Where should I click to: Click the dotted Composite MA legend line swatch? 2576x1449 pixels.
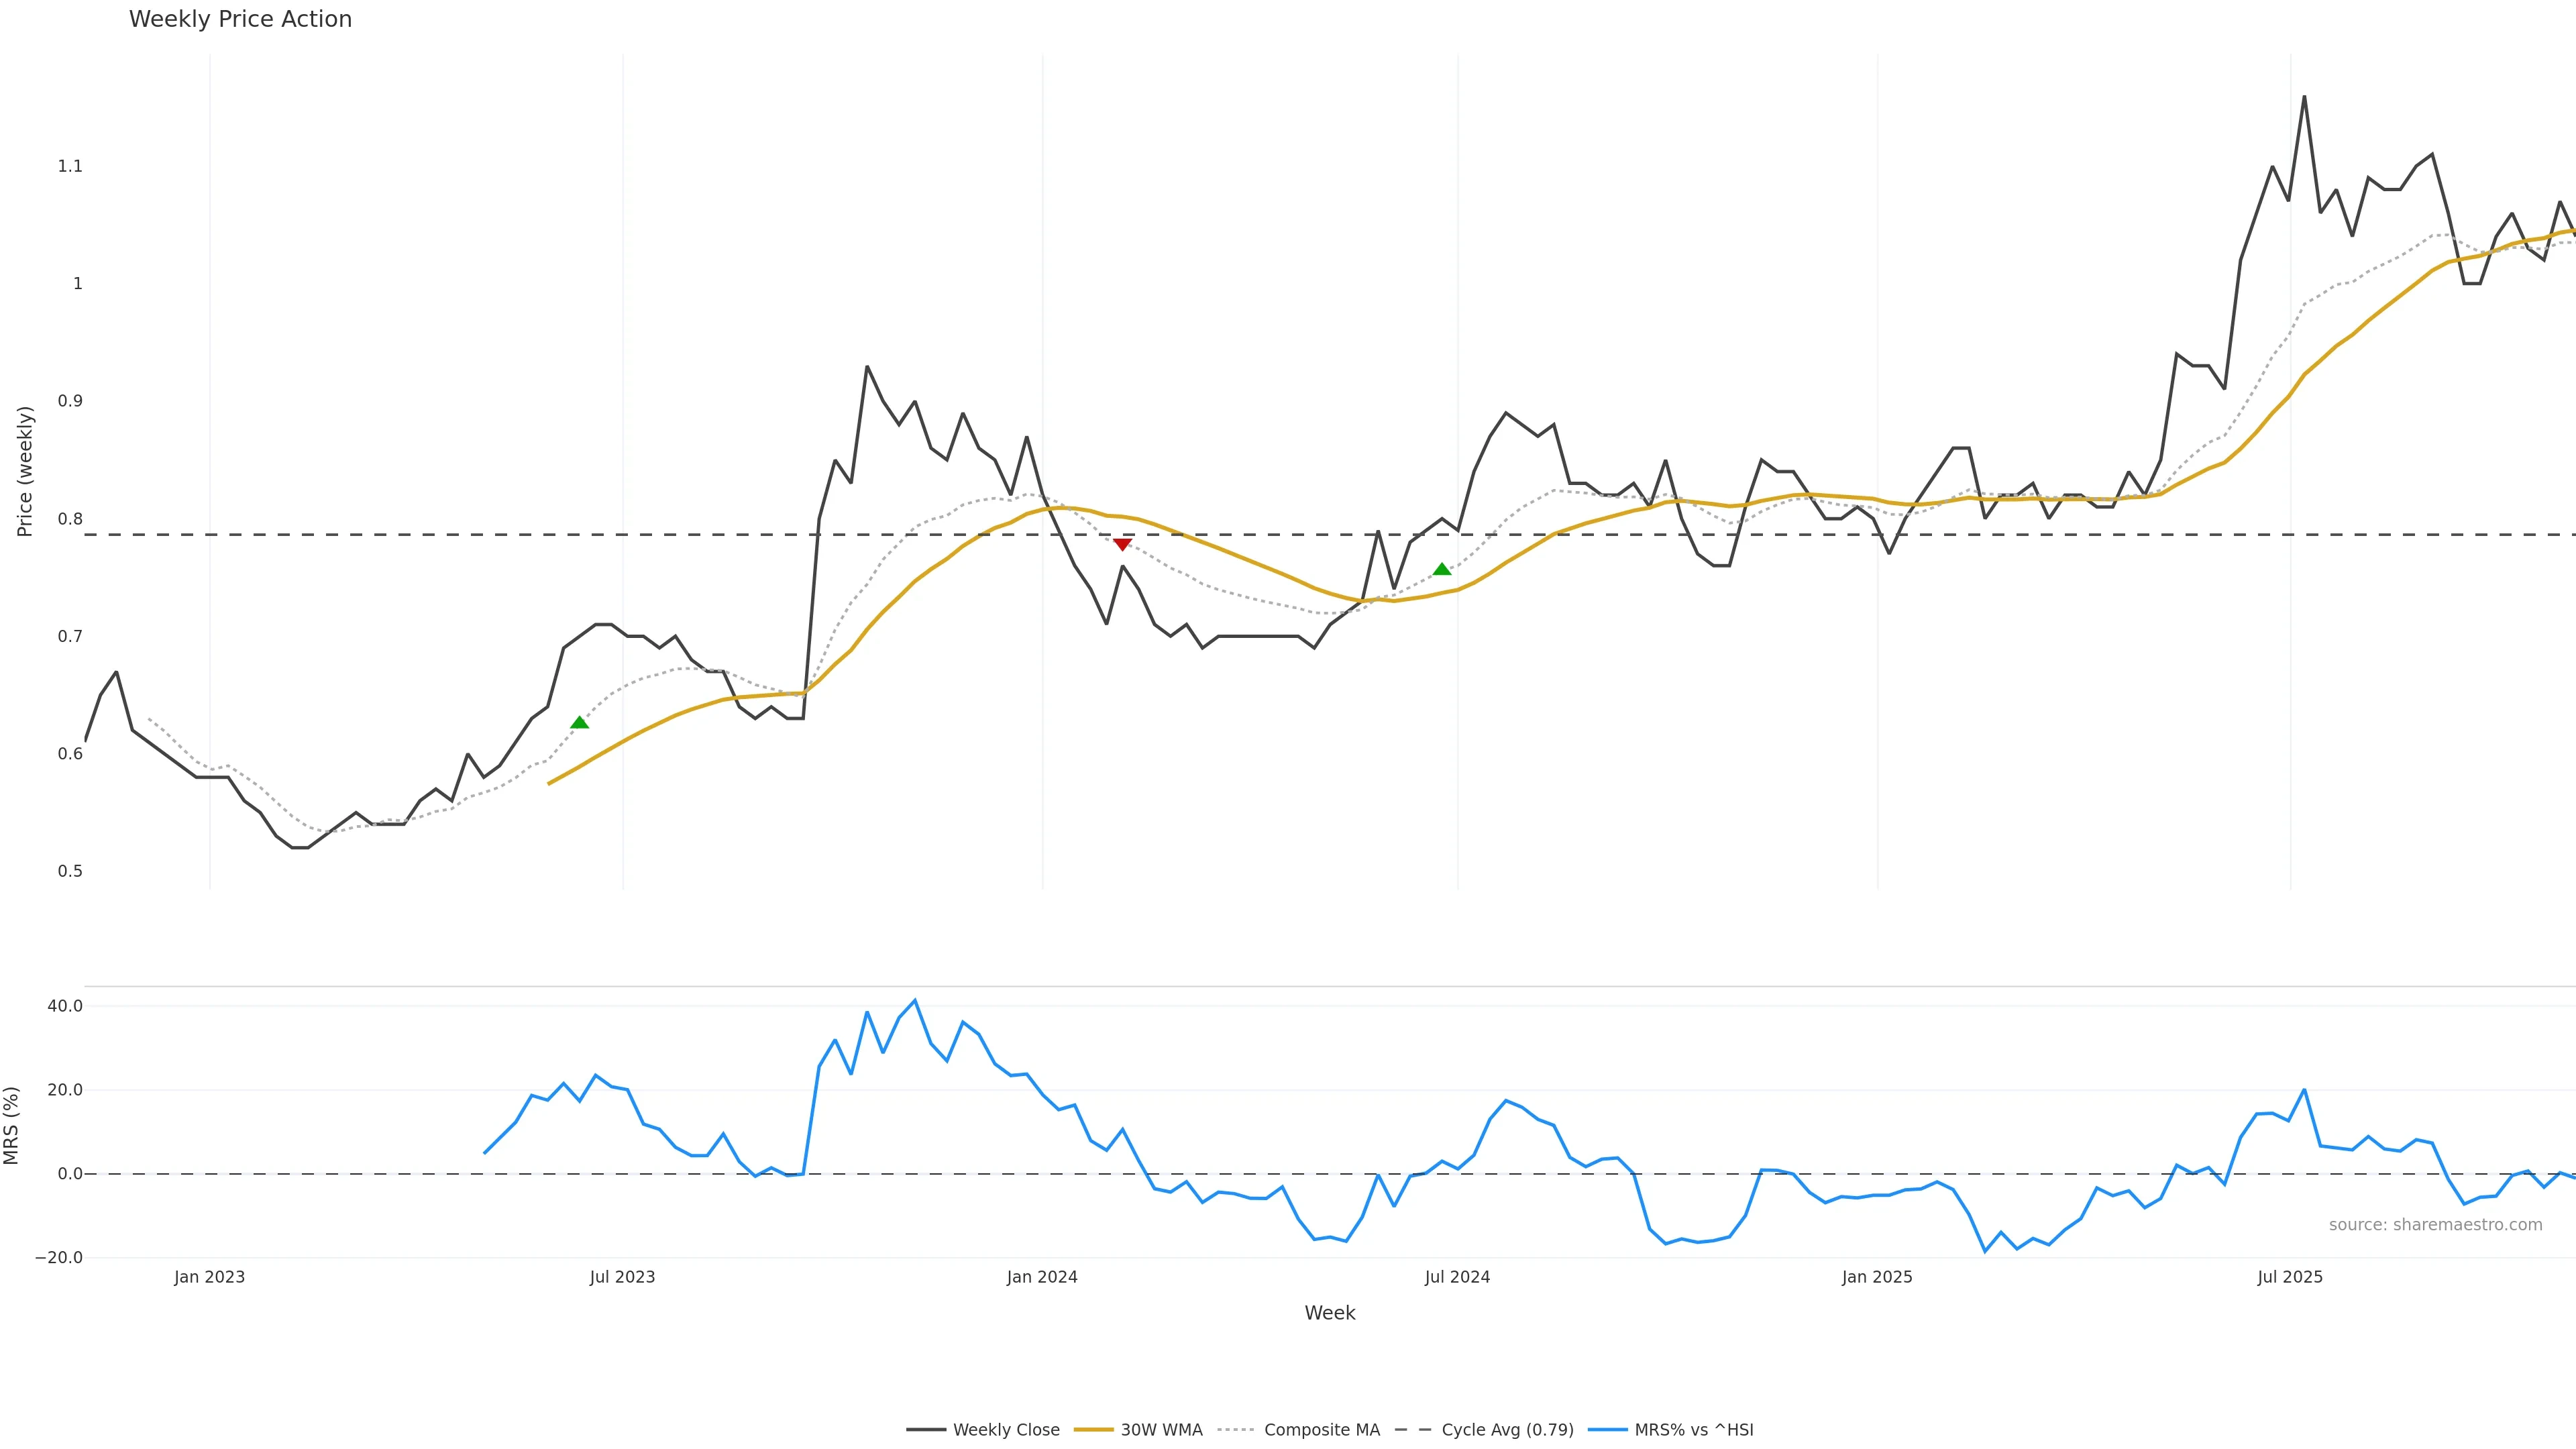pyautogui.click(x=1237, y=1430)
